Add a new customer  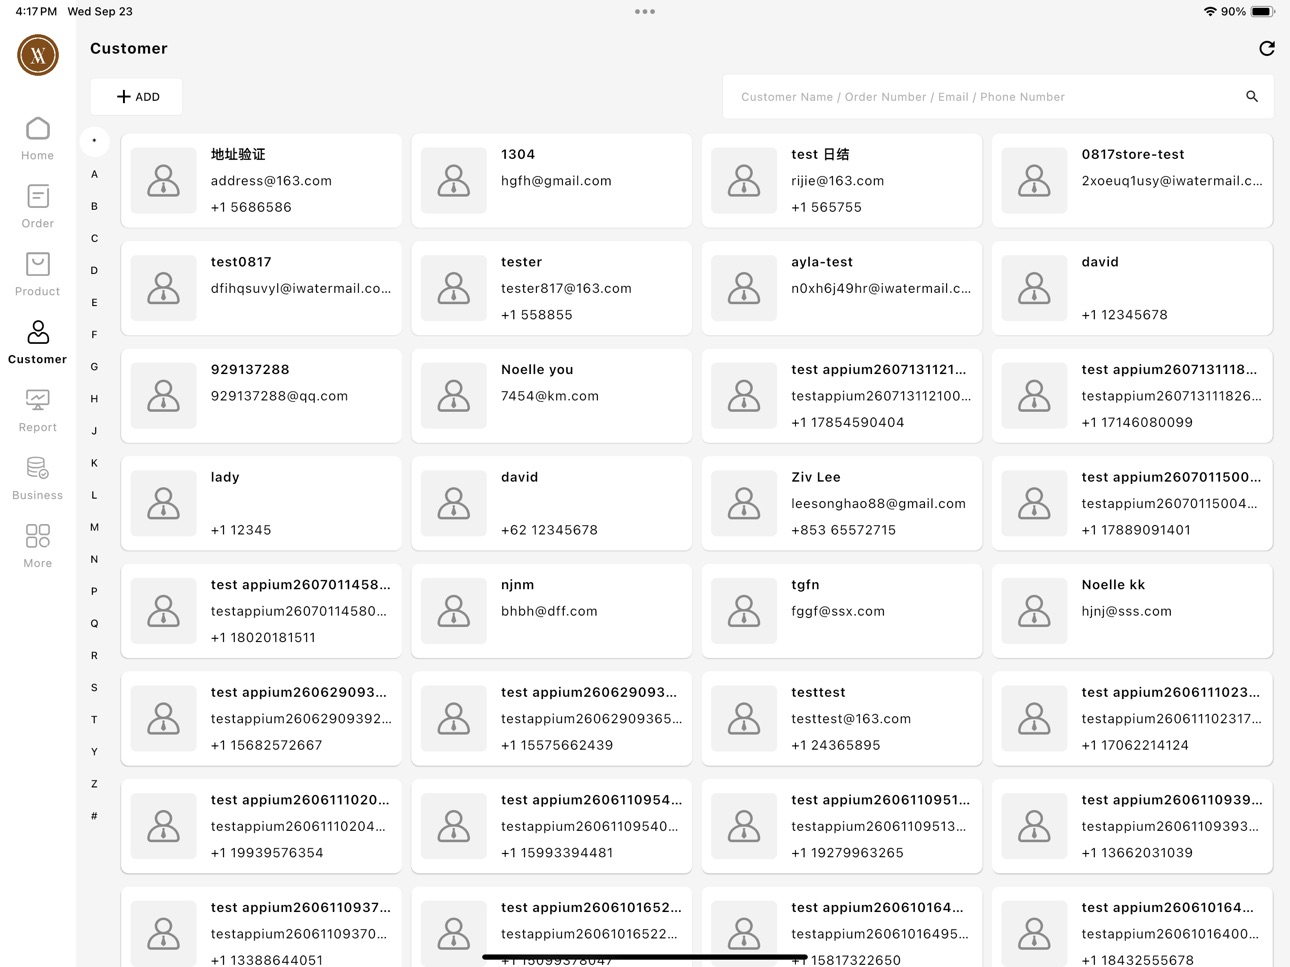(x=137, y=97)
